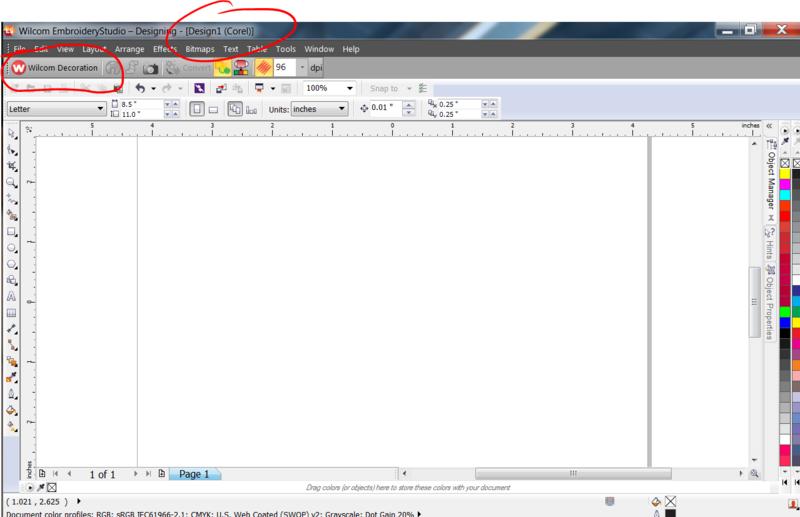Select the Smart Fill tool
This screenshot has height=517, width=800.
coord(11,215)
